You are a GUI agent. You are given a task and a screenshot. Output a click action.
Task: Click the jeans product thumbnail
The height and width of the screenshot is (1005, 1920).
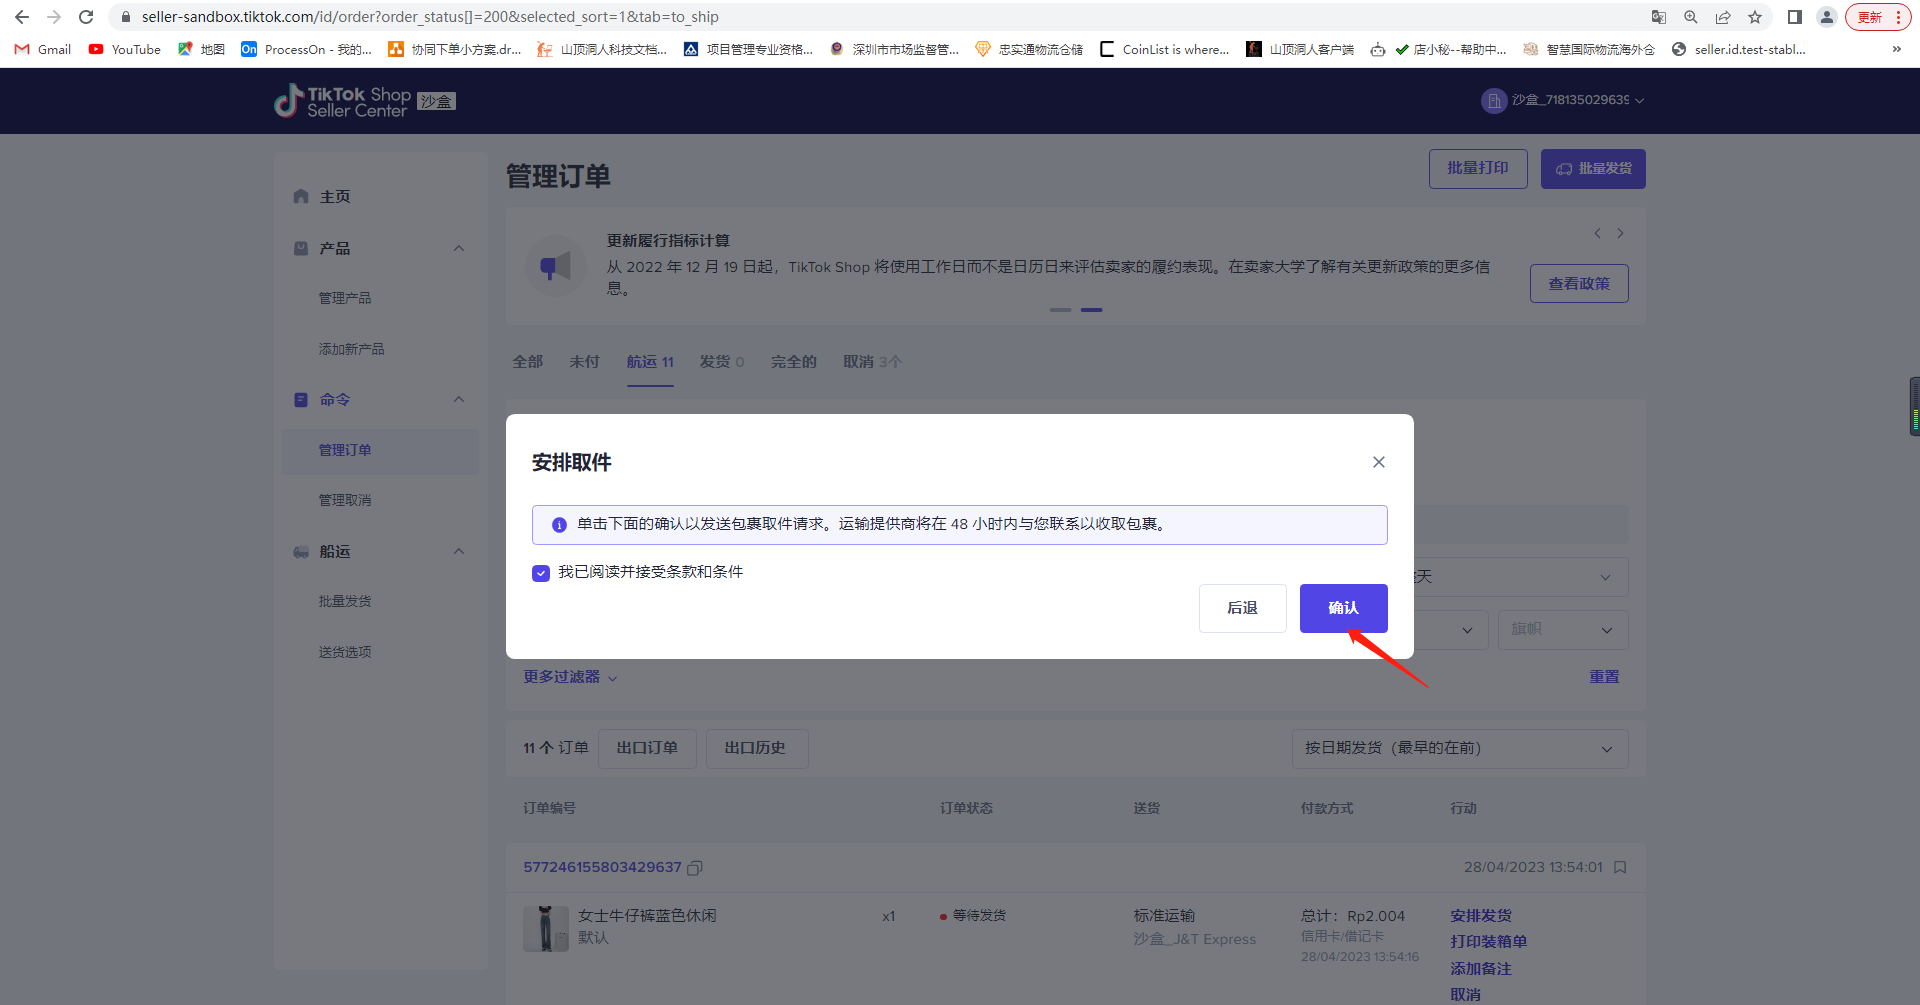pos(545,928)
